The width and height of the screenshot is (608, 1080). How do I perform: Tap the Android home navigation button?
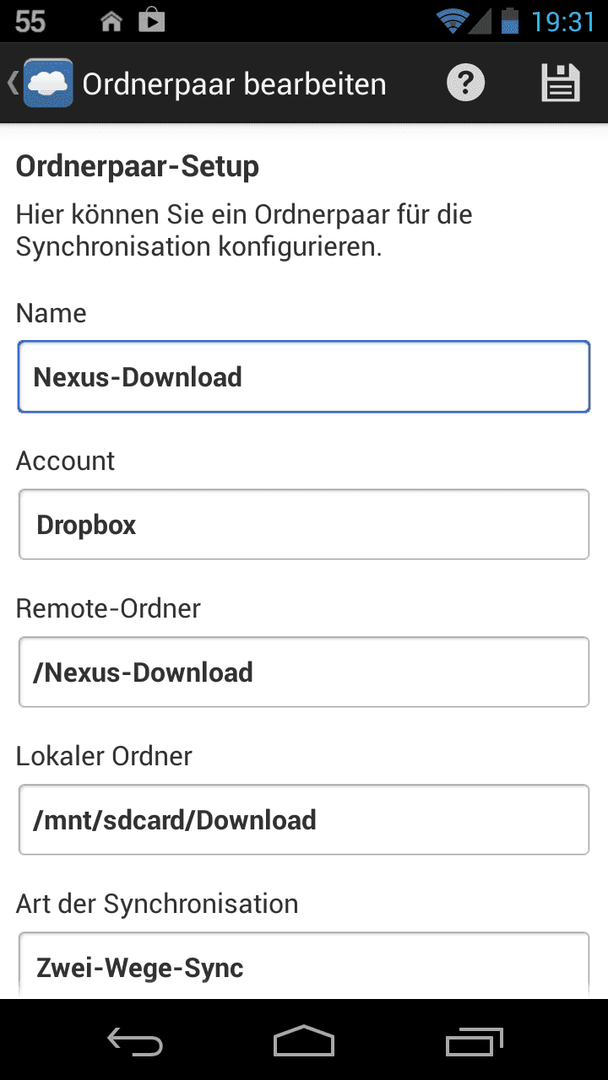point(304,1041)
